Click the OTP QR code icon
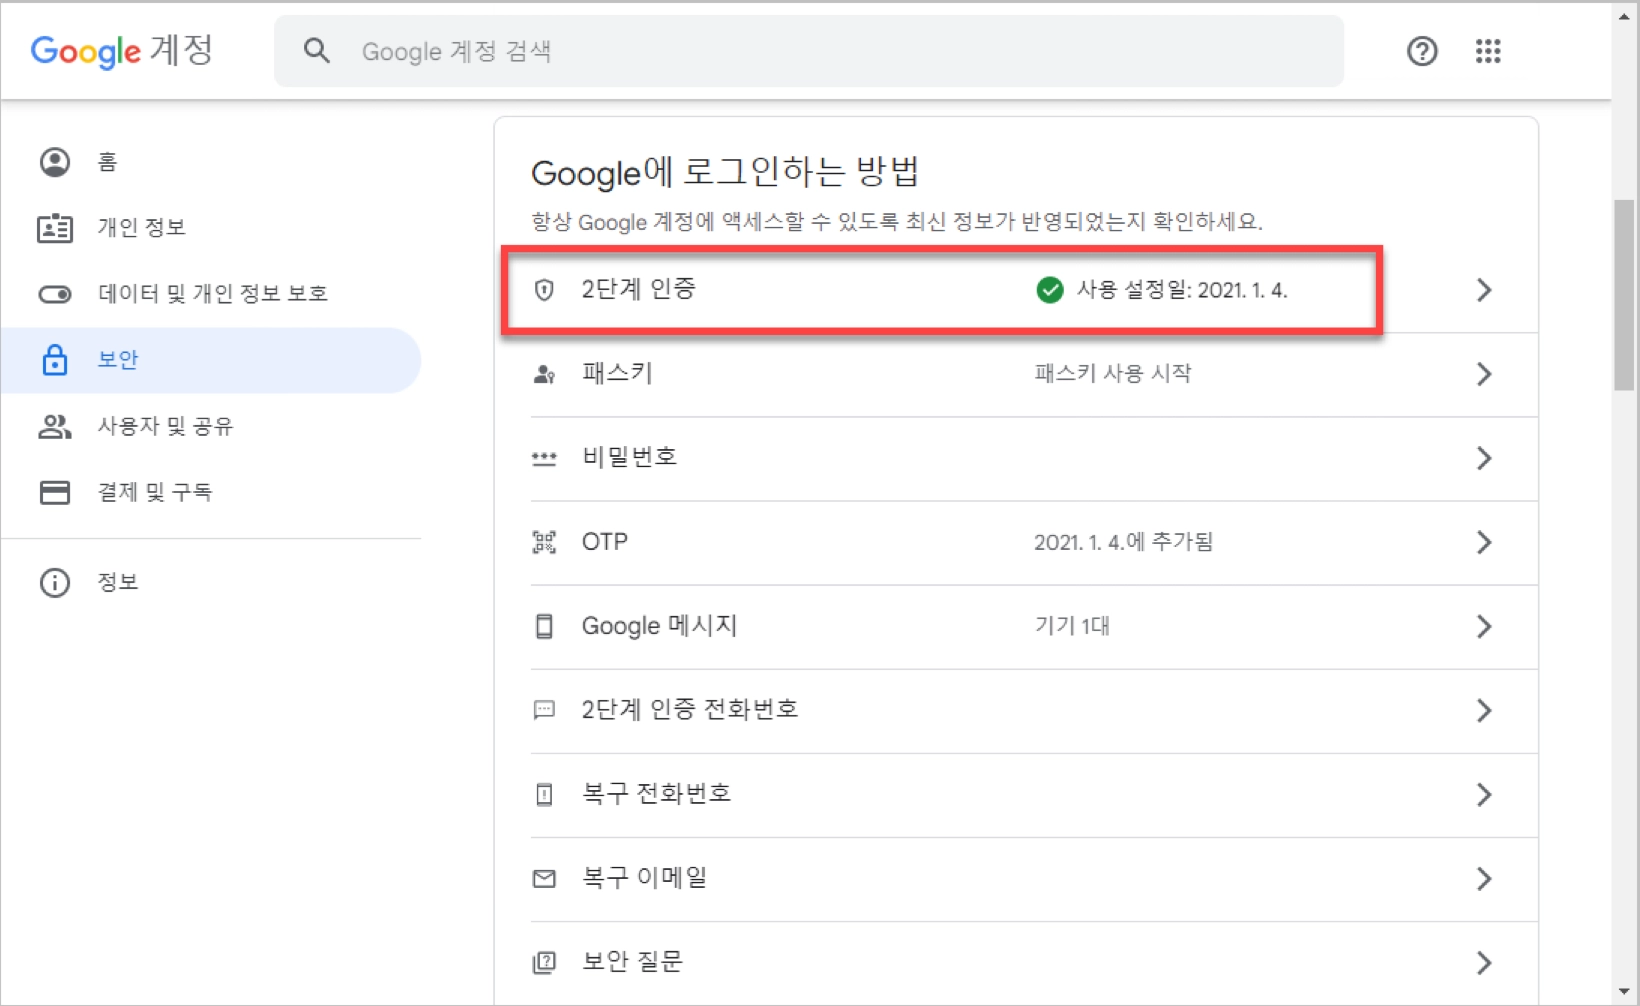This screenshot has height=1006, width=1640. (x=544, y=542)
